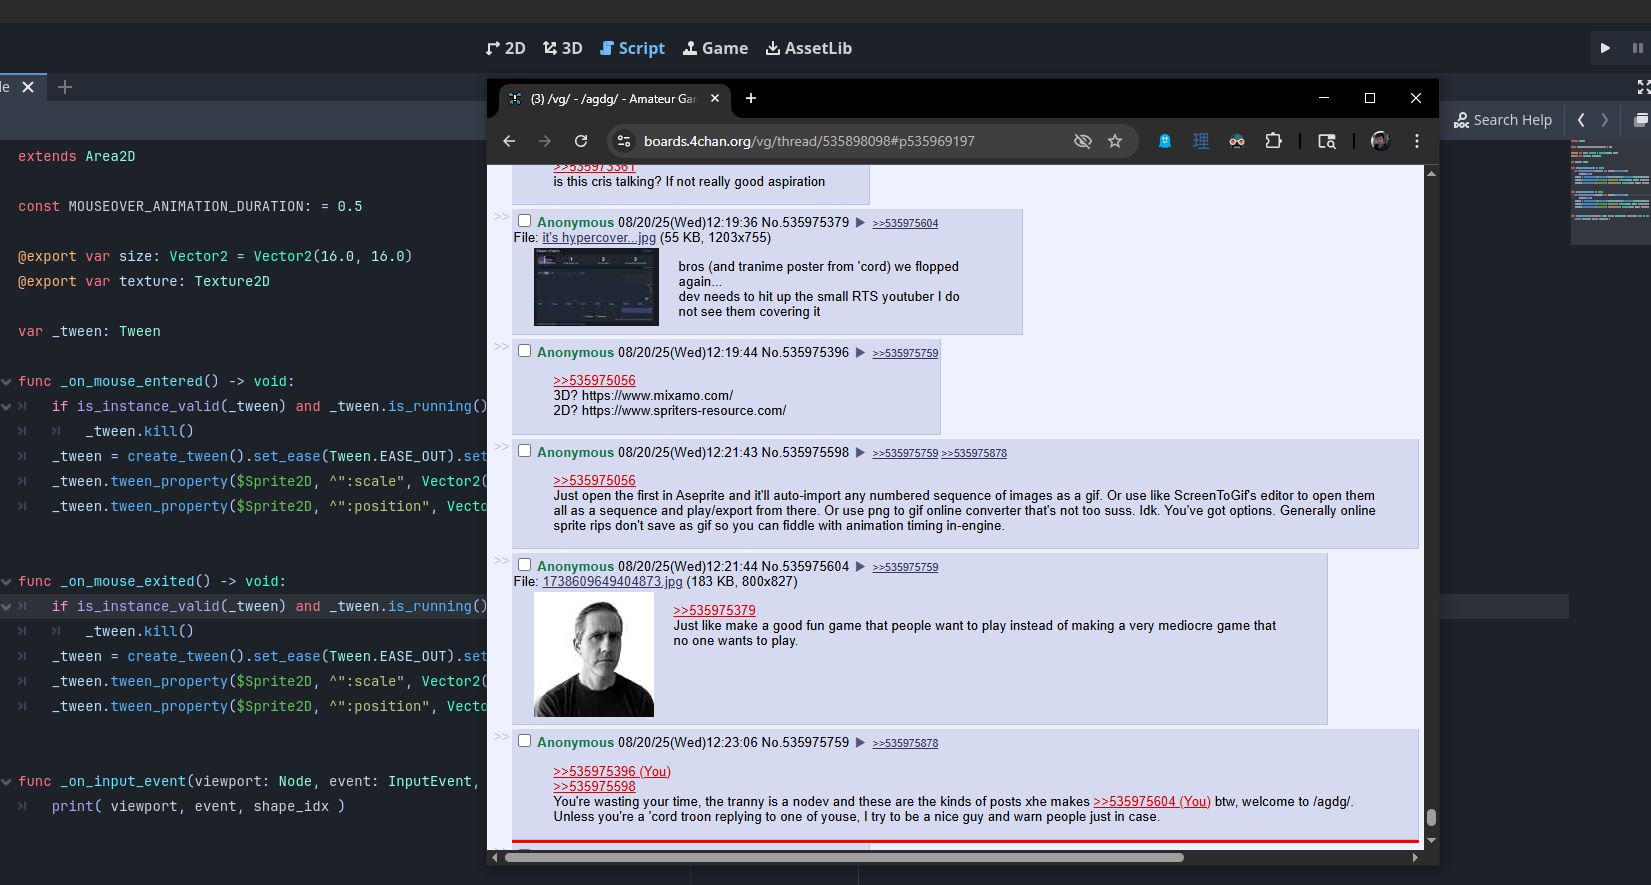This screenshot has height=885, width=1651.
Task: Tick the checkbox for post No.535975396
Action: point(524,351)
